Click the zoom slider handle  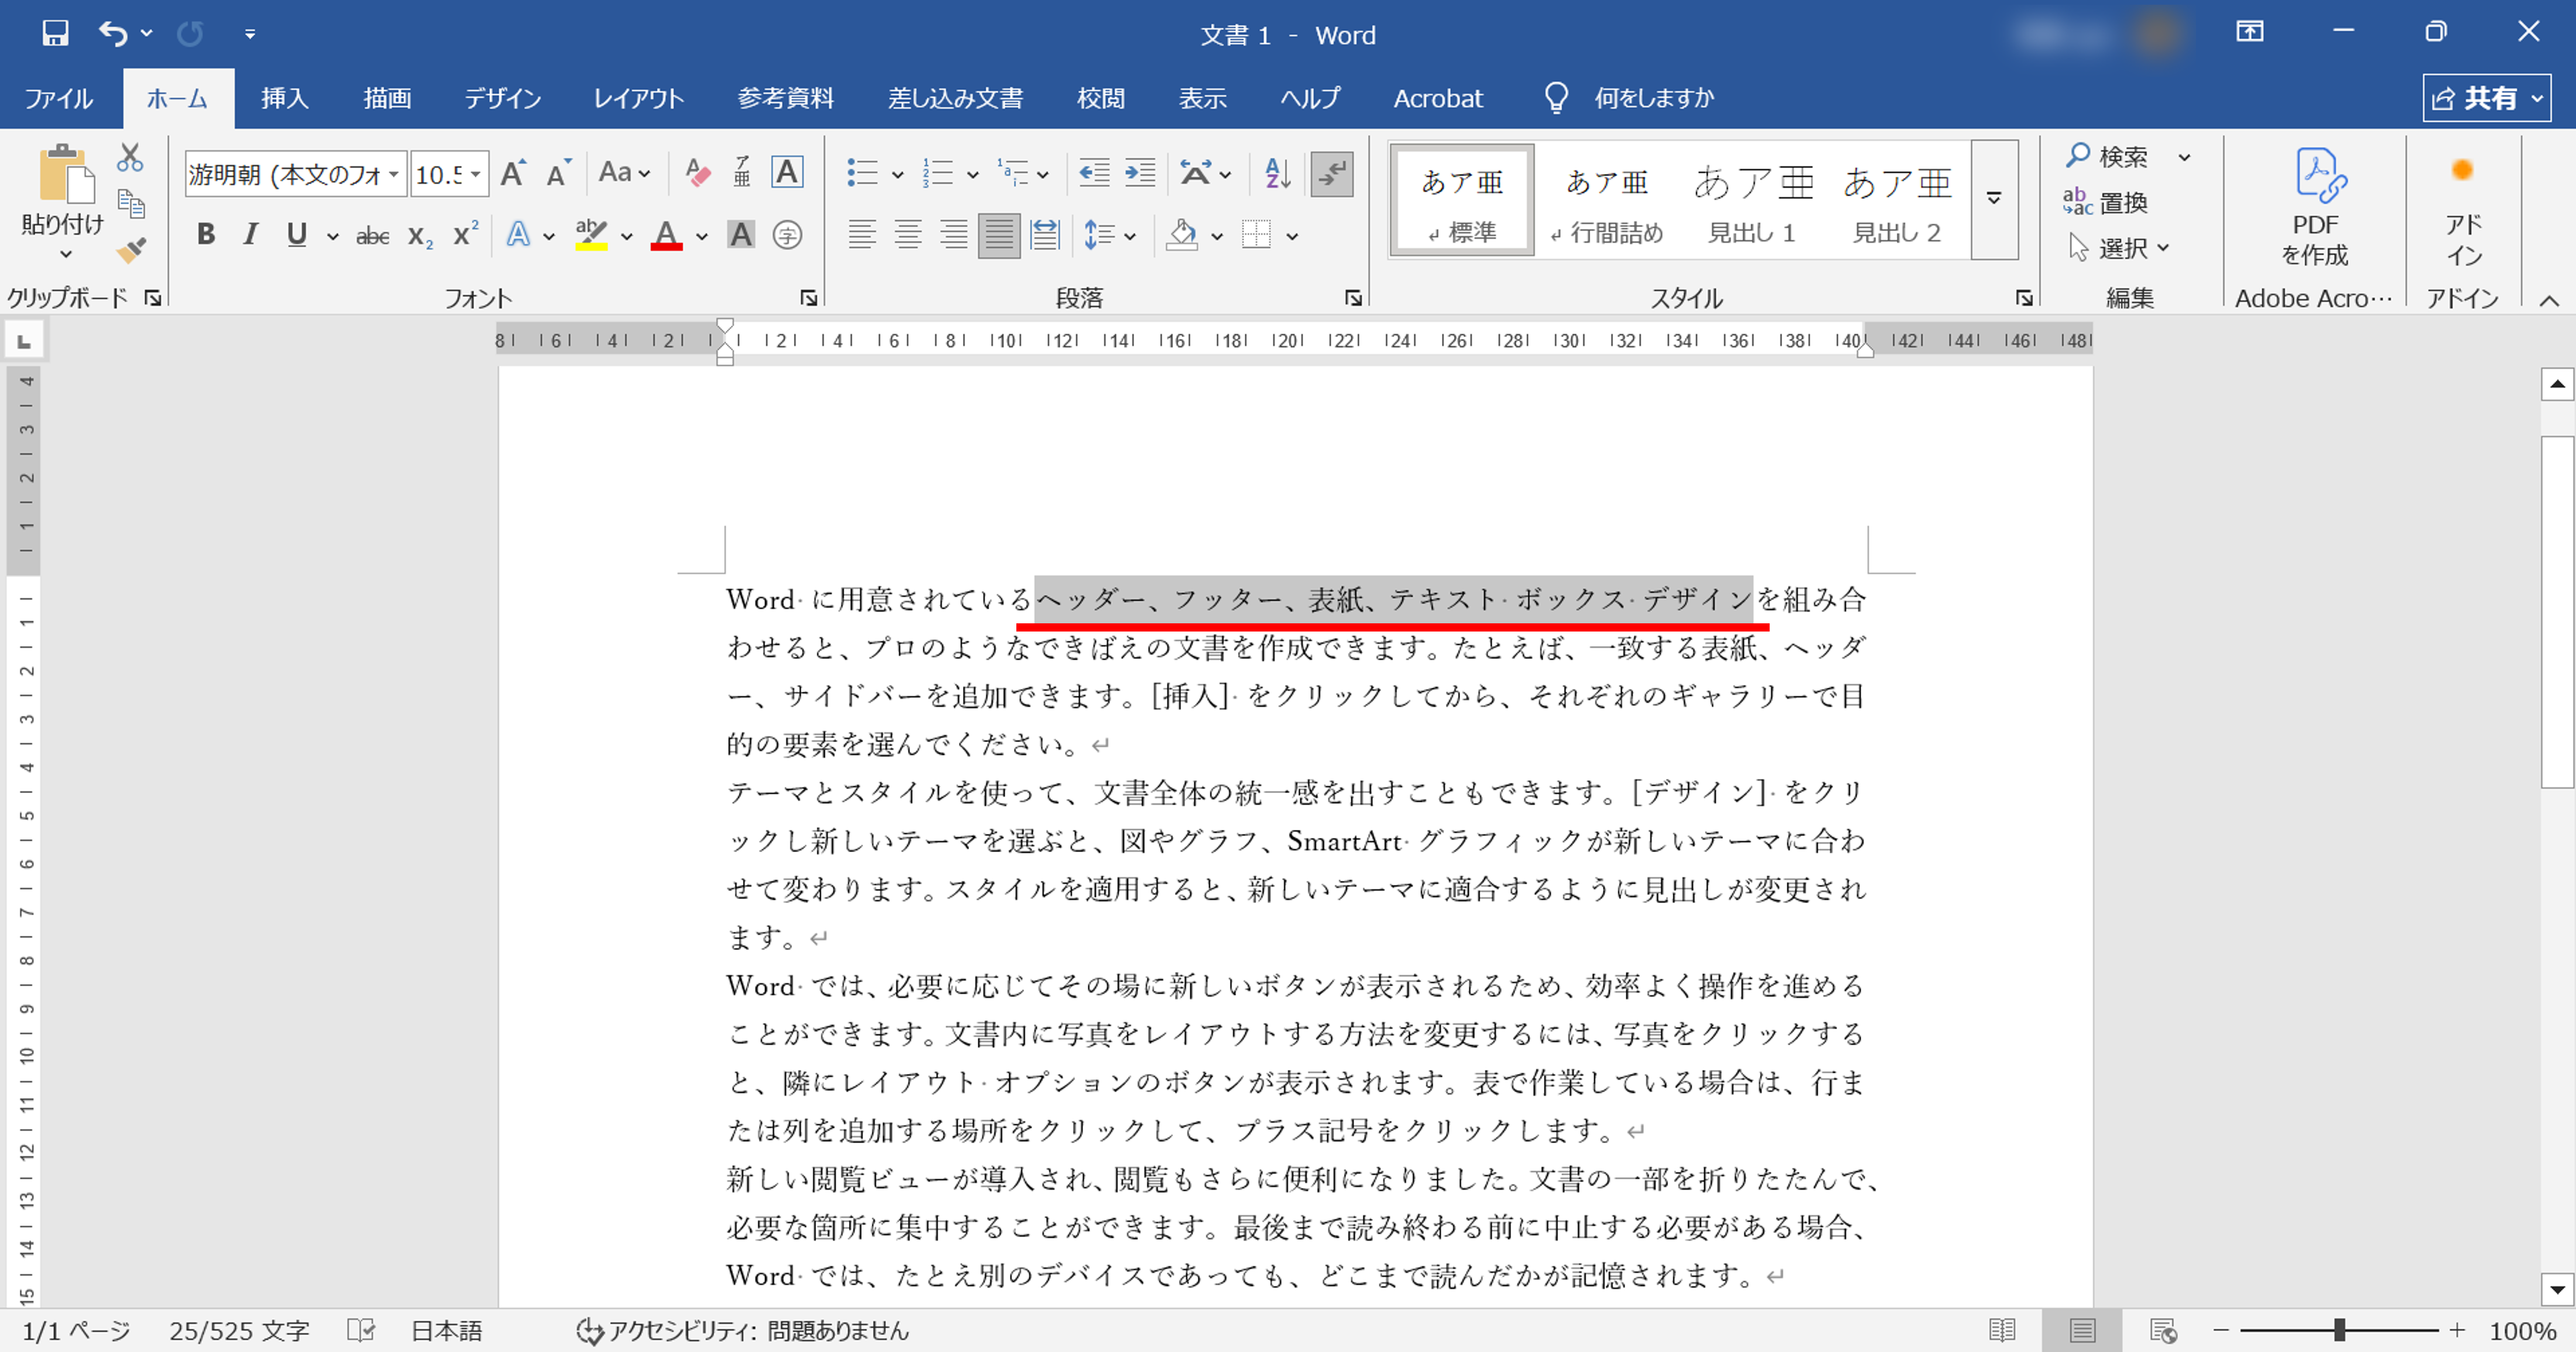click(x=2340, y=1330)
